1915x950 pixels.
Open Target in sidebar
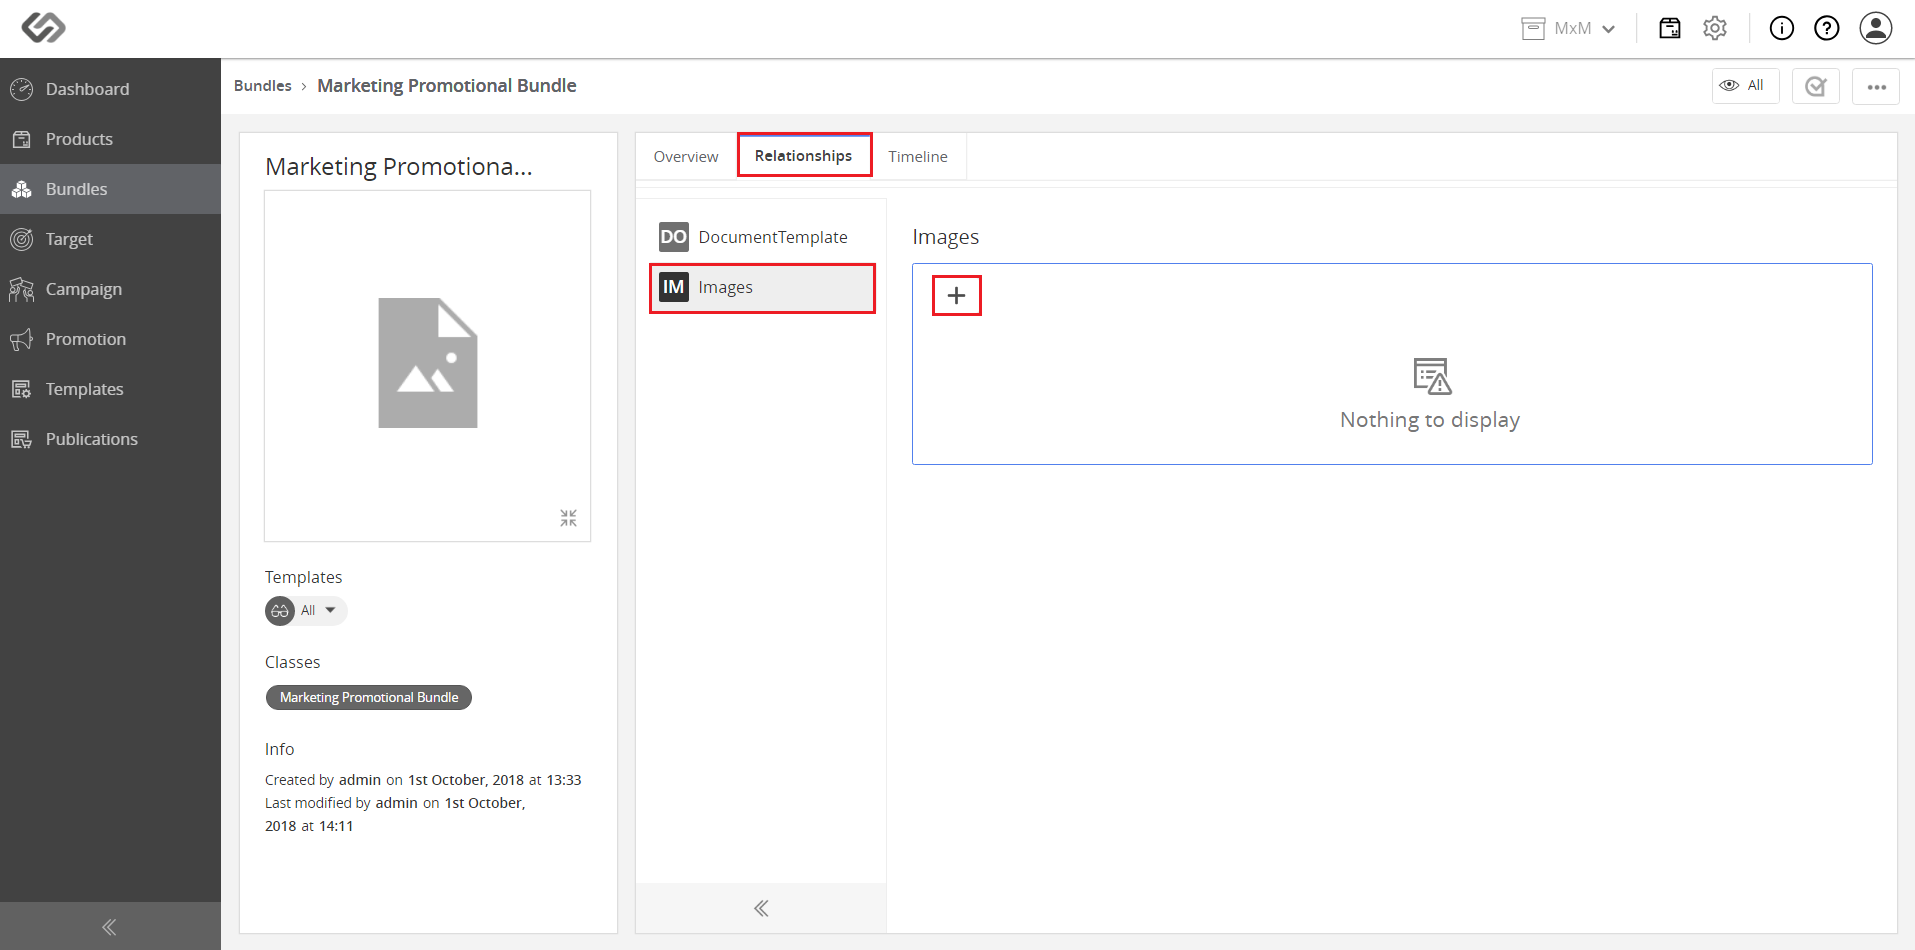click(110, 239)
